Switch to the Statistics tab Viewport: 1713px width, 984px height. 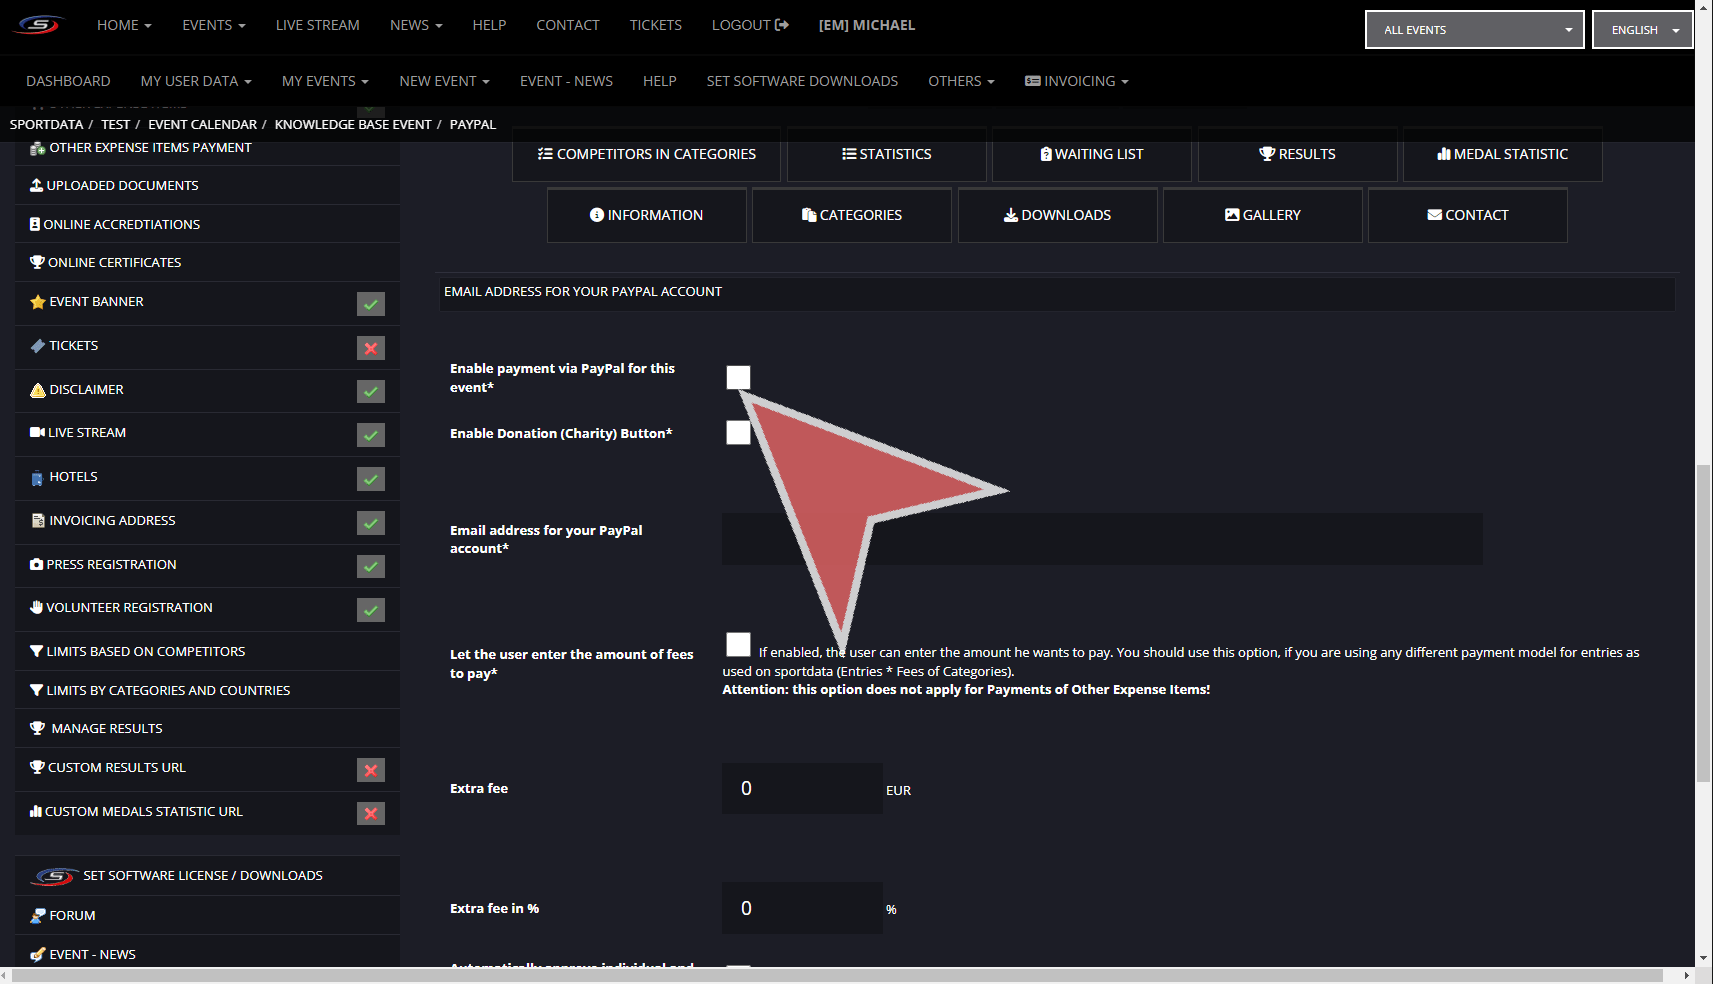coord(886,154)
